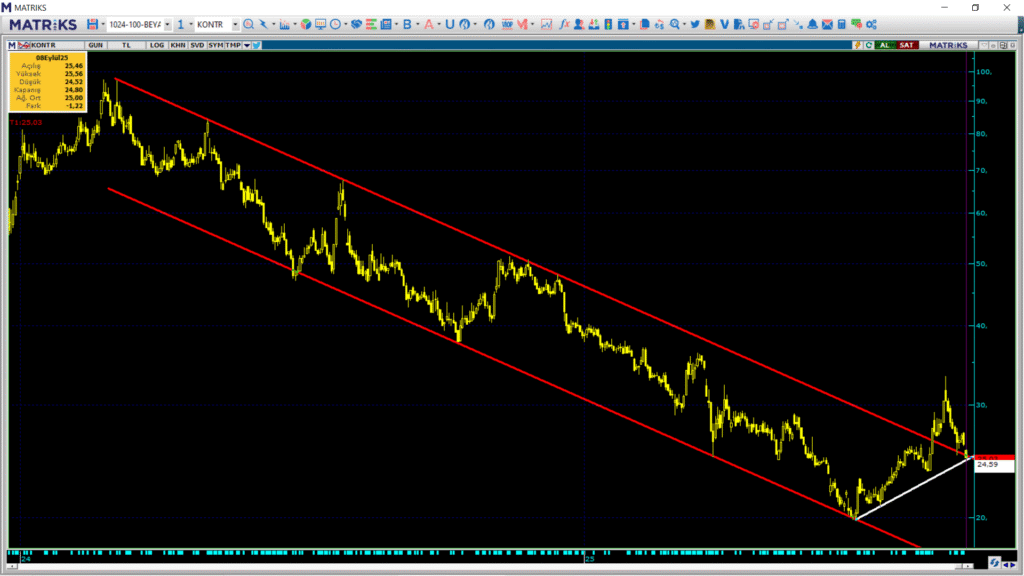
Task: Click the Twitter bird icon in chart header
Action: click(257, 45)
